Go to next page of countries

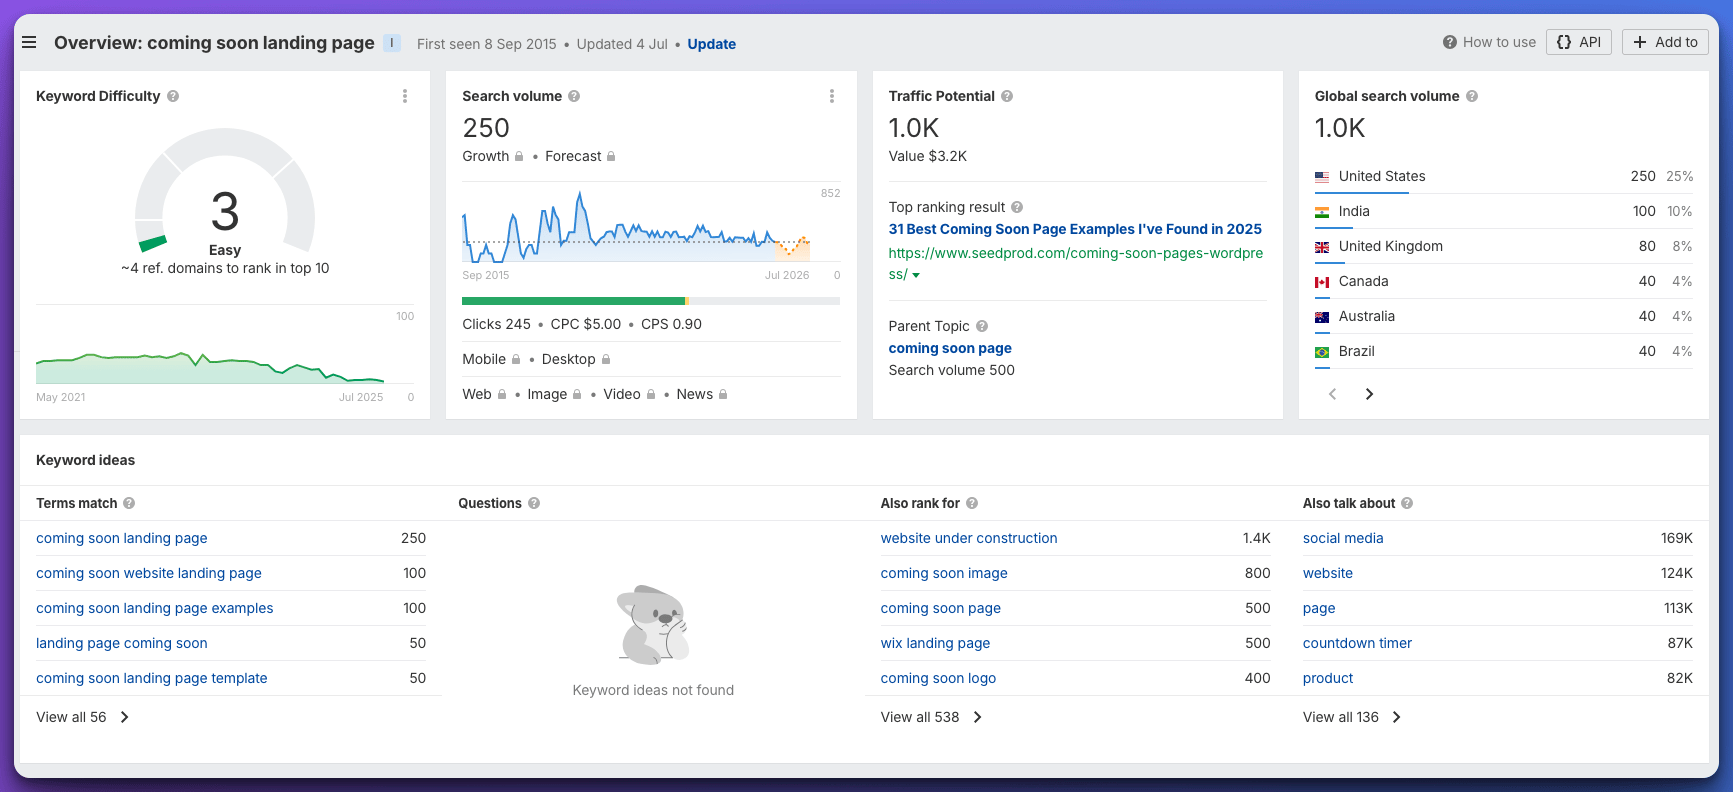1369,394
